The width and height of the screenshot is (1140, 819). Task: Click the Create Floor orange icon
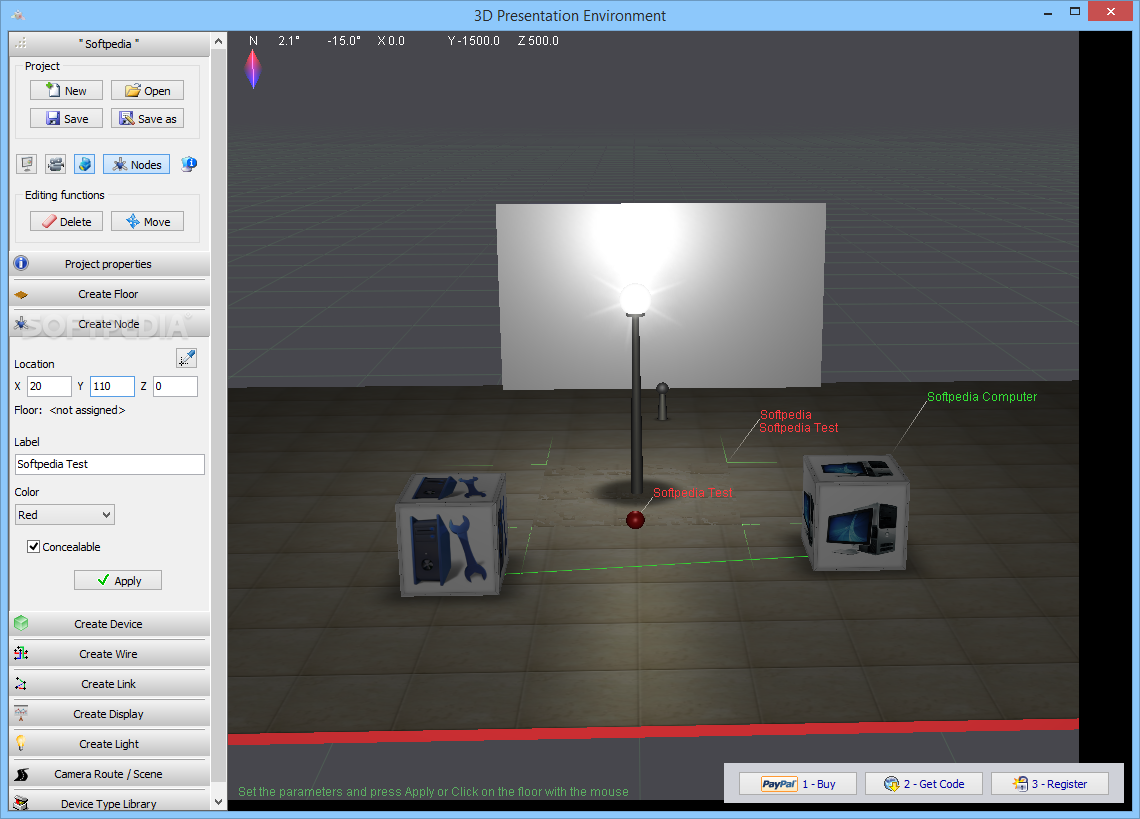21,295
